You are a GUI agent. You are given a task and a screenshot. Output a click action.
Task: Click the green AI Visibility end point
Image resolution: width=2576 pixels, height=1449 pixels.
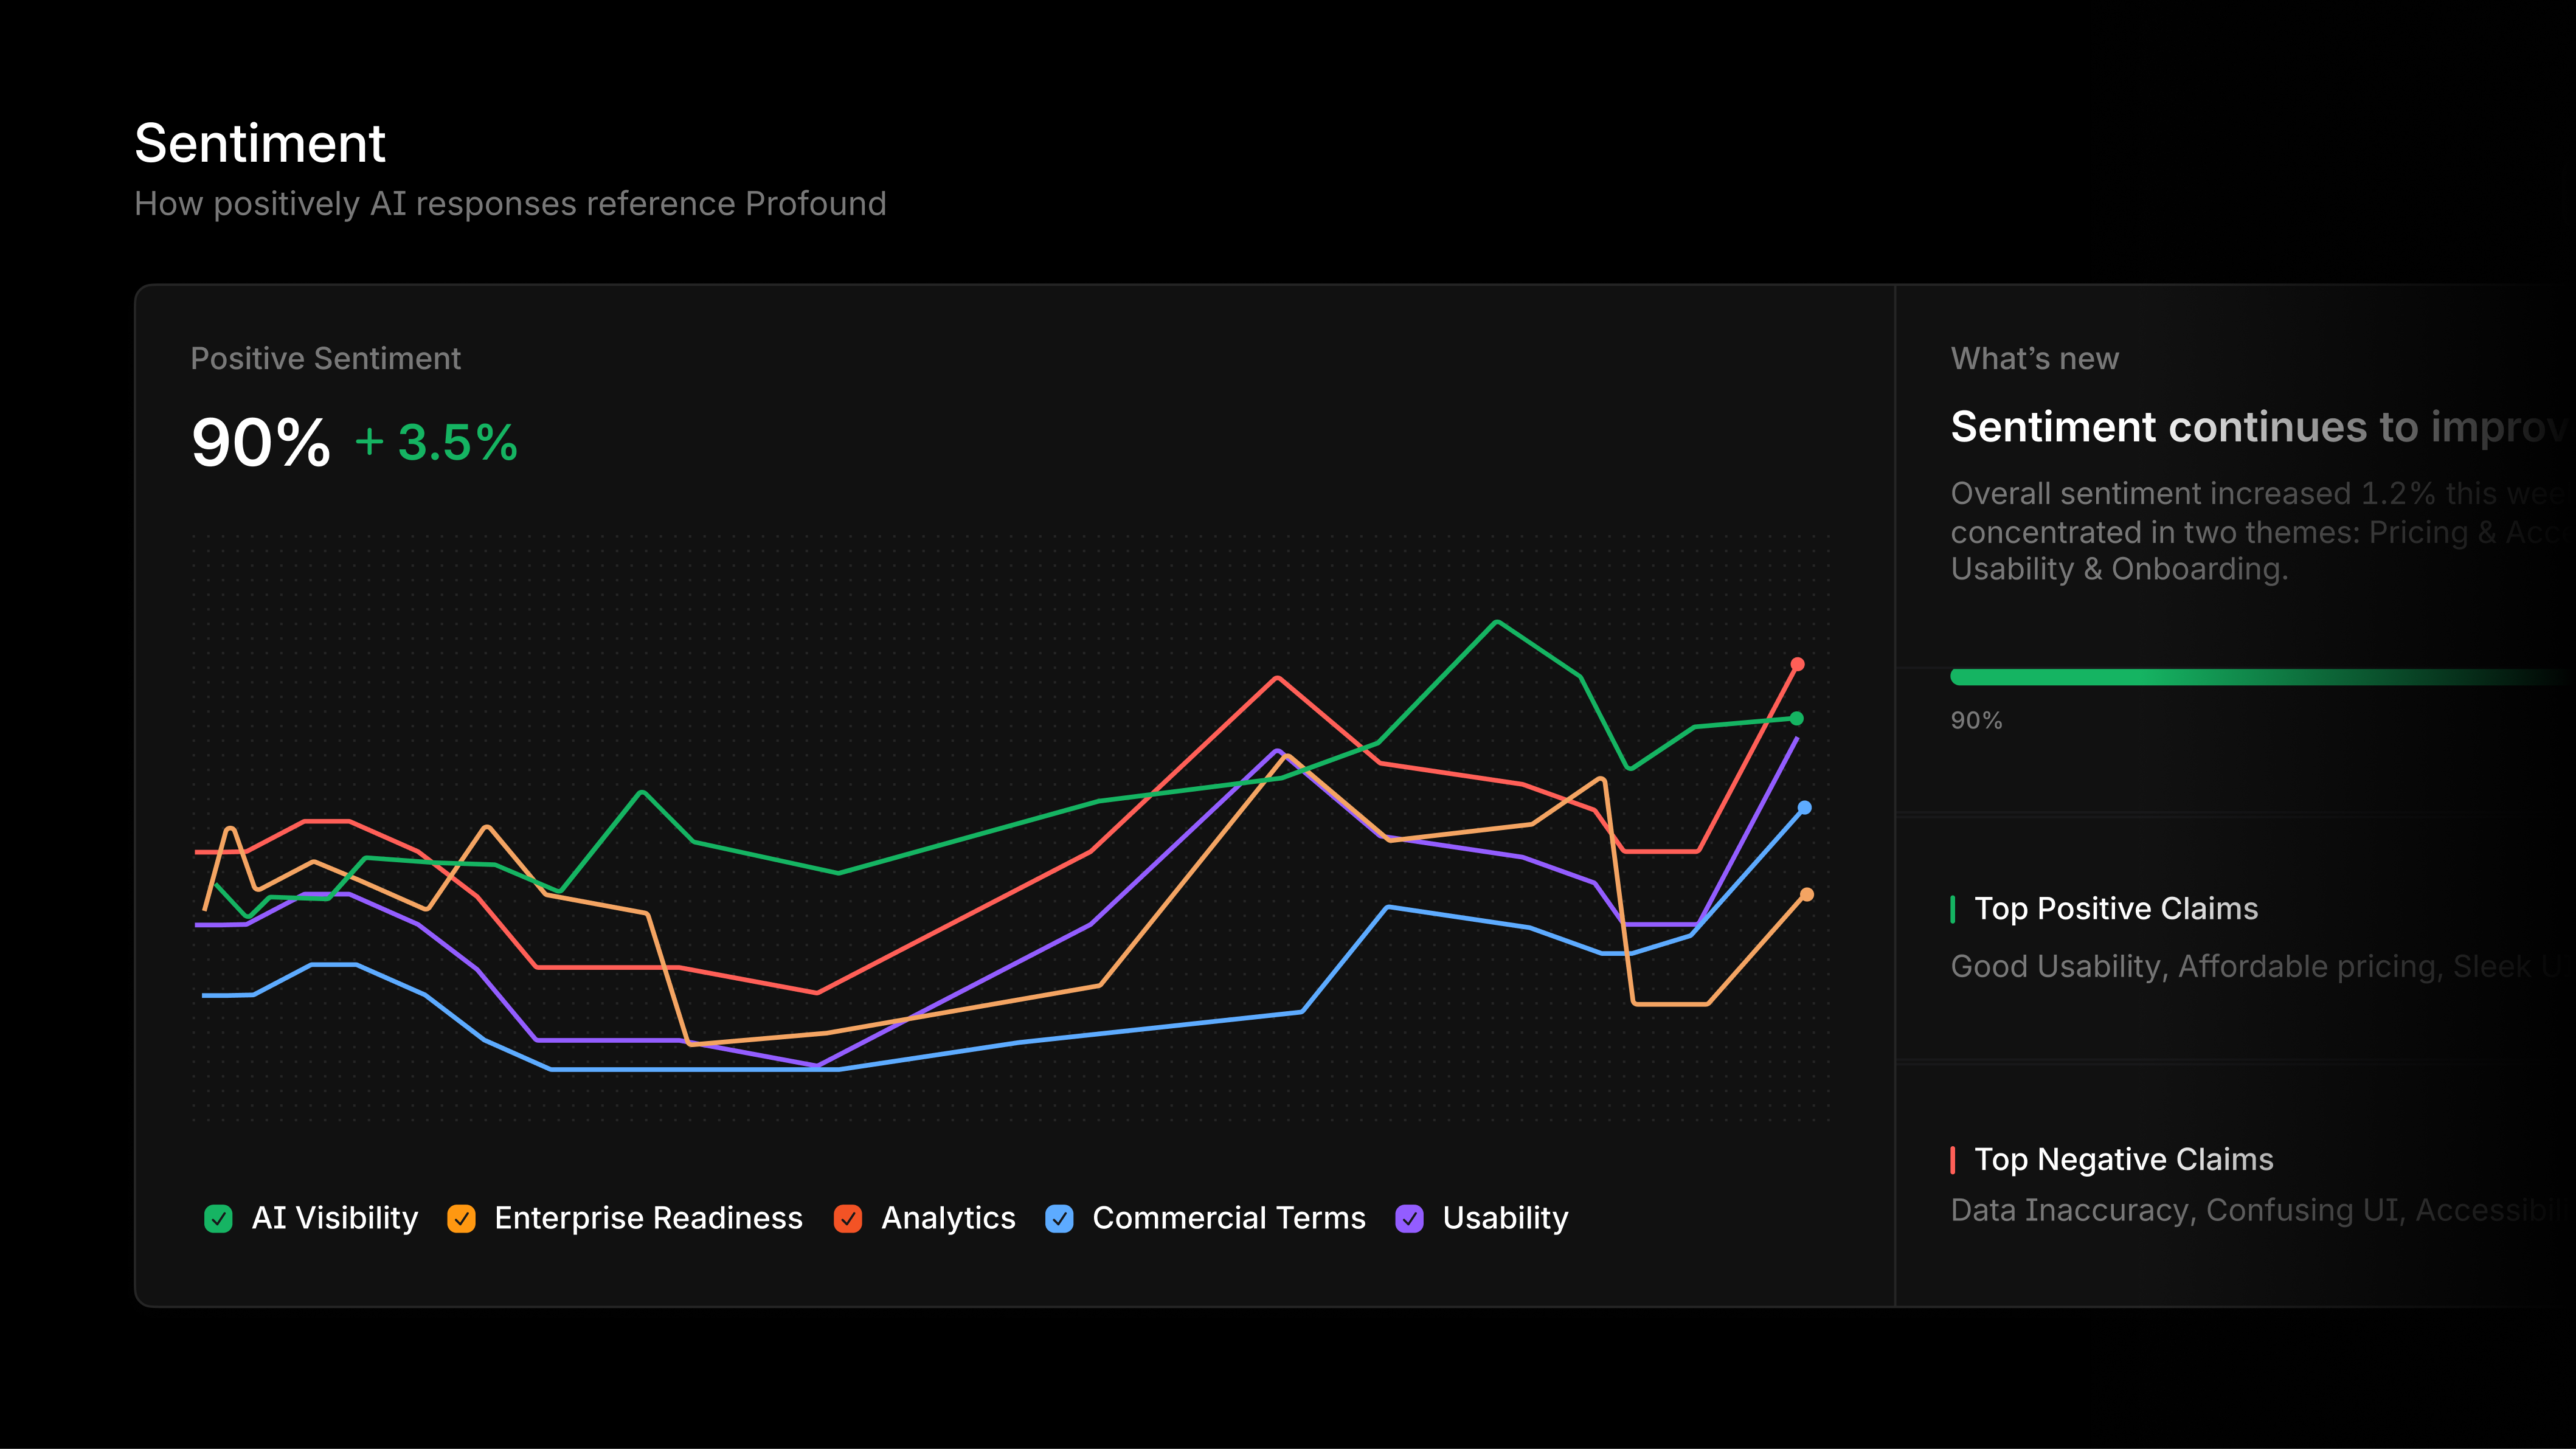[1797, 718]
